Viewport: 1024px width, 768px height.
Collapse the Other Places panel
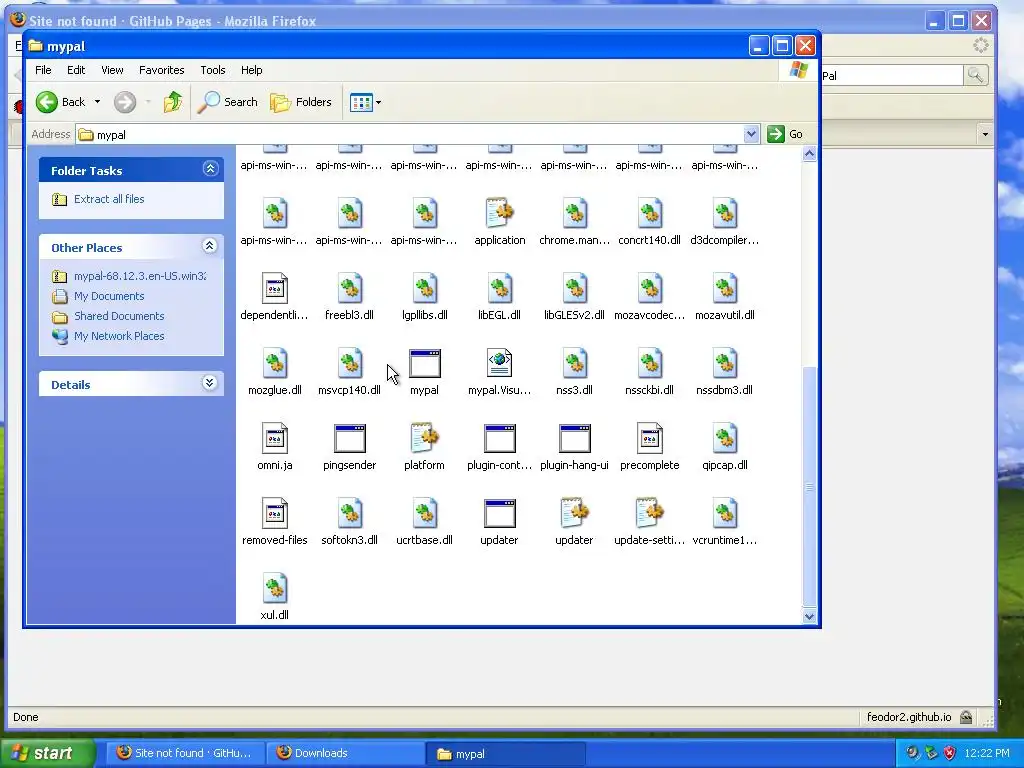pos(210,246)
